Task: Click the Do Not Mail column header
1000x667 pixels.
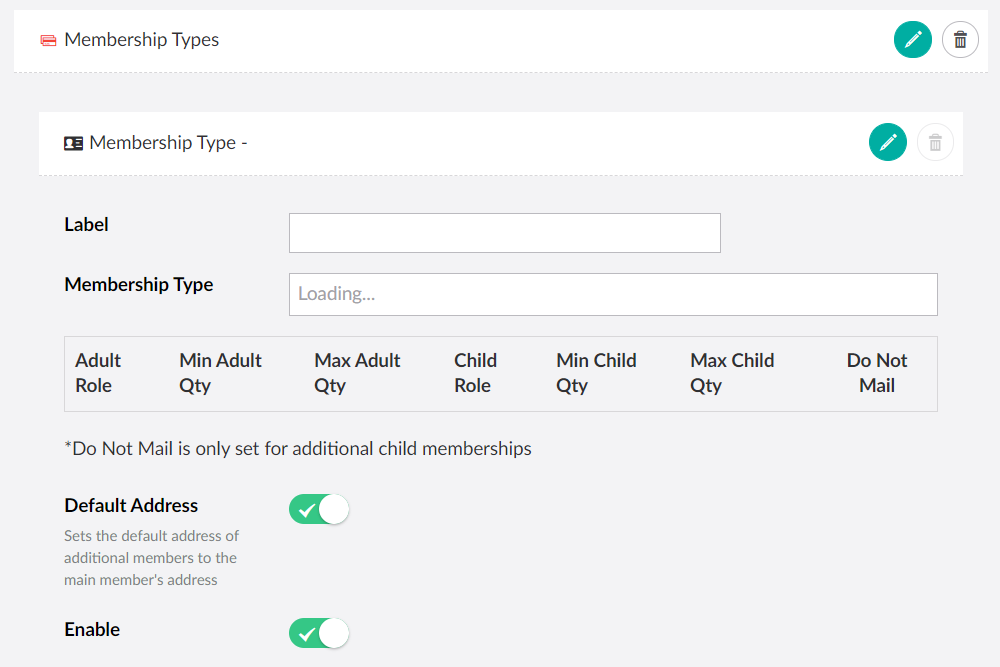Action: click(877, 373)
